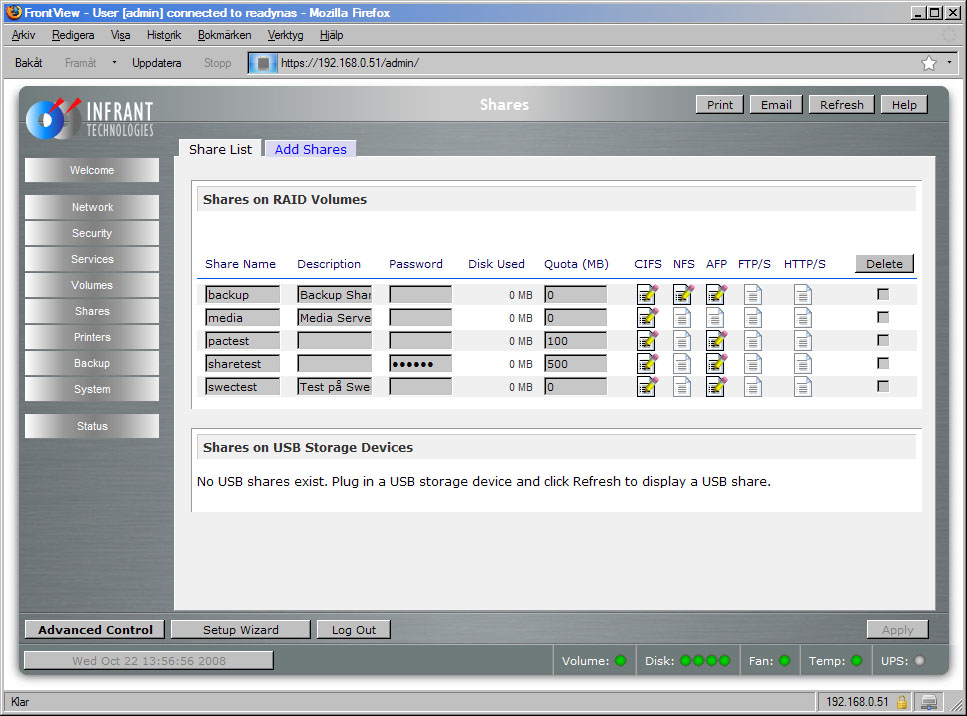This screenshot has width=967, height=716.
Task: Open the Volumes section in sidebar
Action: pyautogui.click(x=92, y=285)
